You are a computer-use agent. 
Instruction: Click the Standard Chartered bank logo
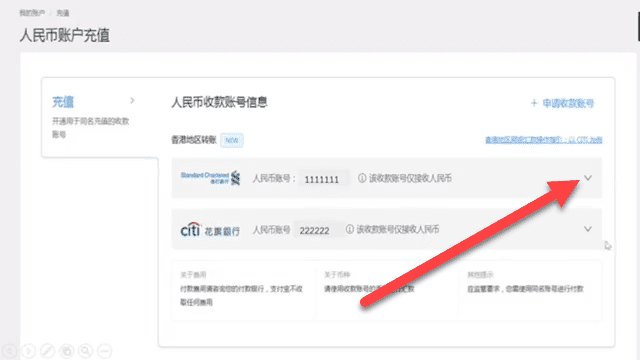tap(211, 178)
